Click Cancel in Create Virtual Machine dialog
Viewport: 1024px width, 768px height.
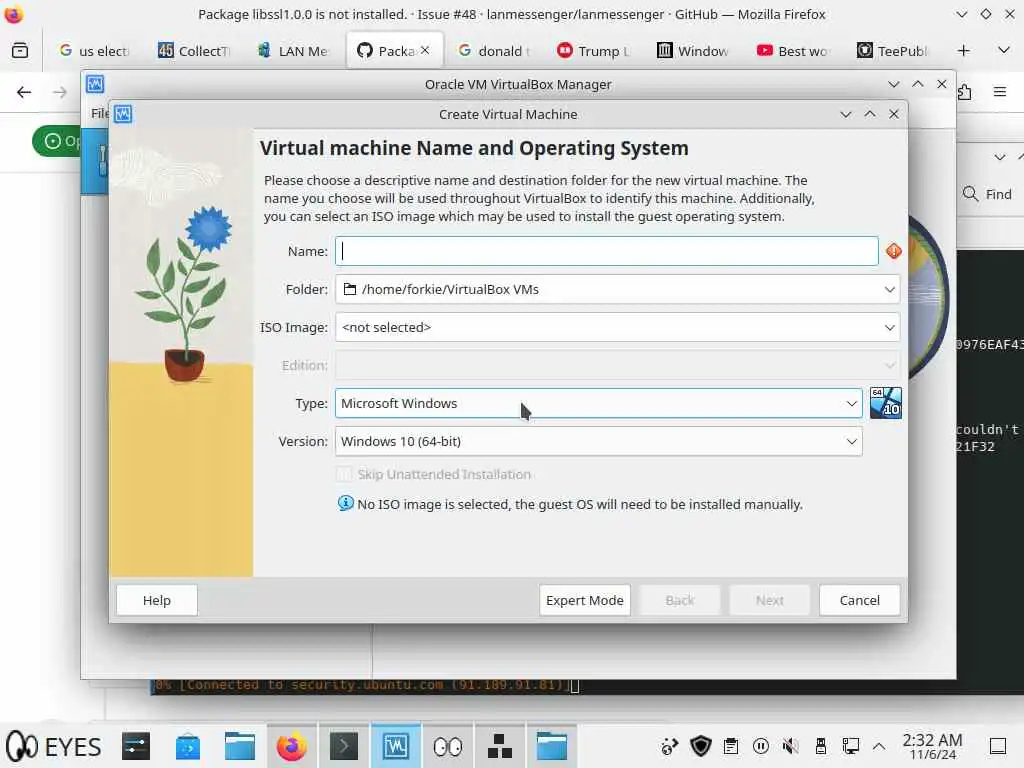[859, 600]
